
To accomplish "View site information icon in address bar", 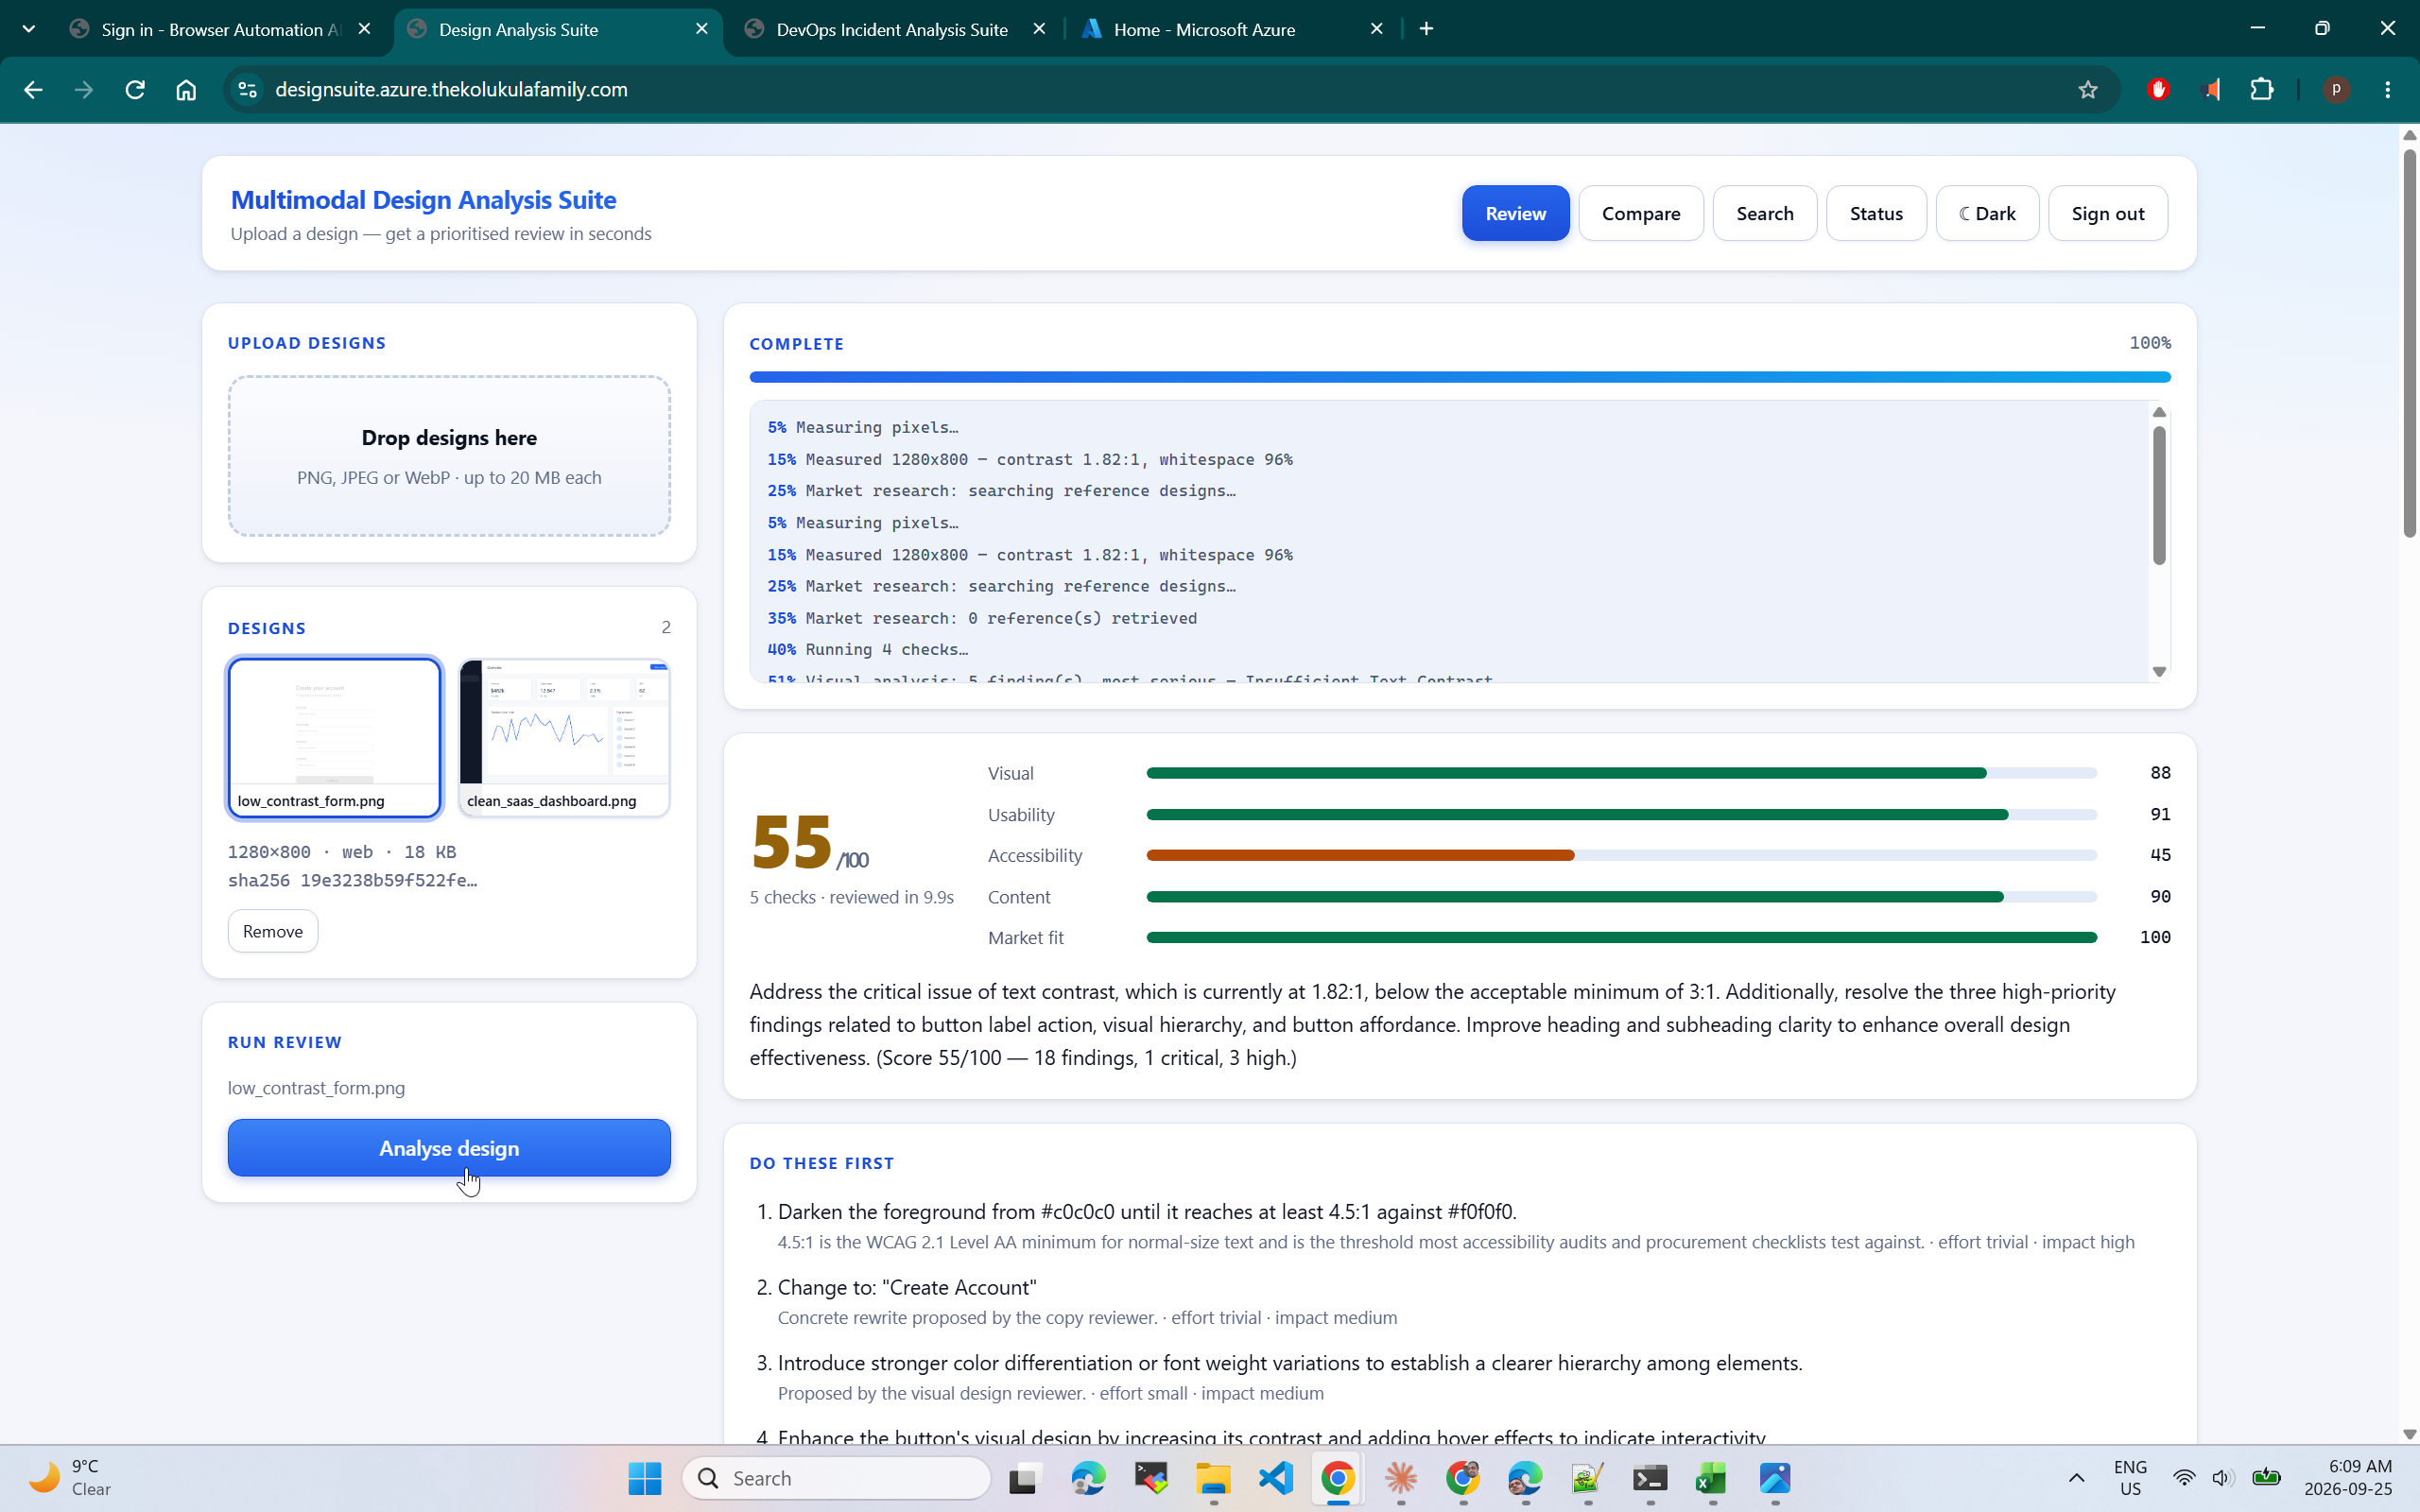I will pyautogui.click(x=247, y=90).
